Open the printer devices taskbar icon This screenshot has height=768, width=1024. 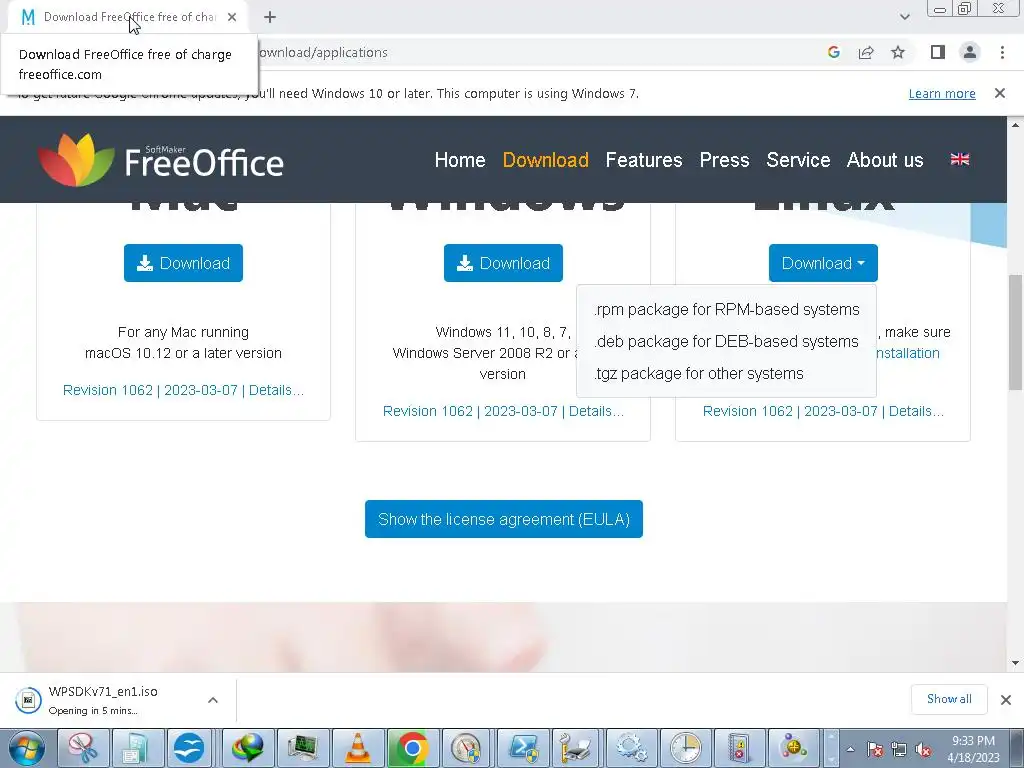pos(577,748)
